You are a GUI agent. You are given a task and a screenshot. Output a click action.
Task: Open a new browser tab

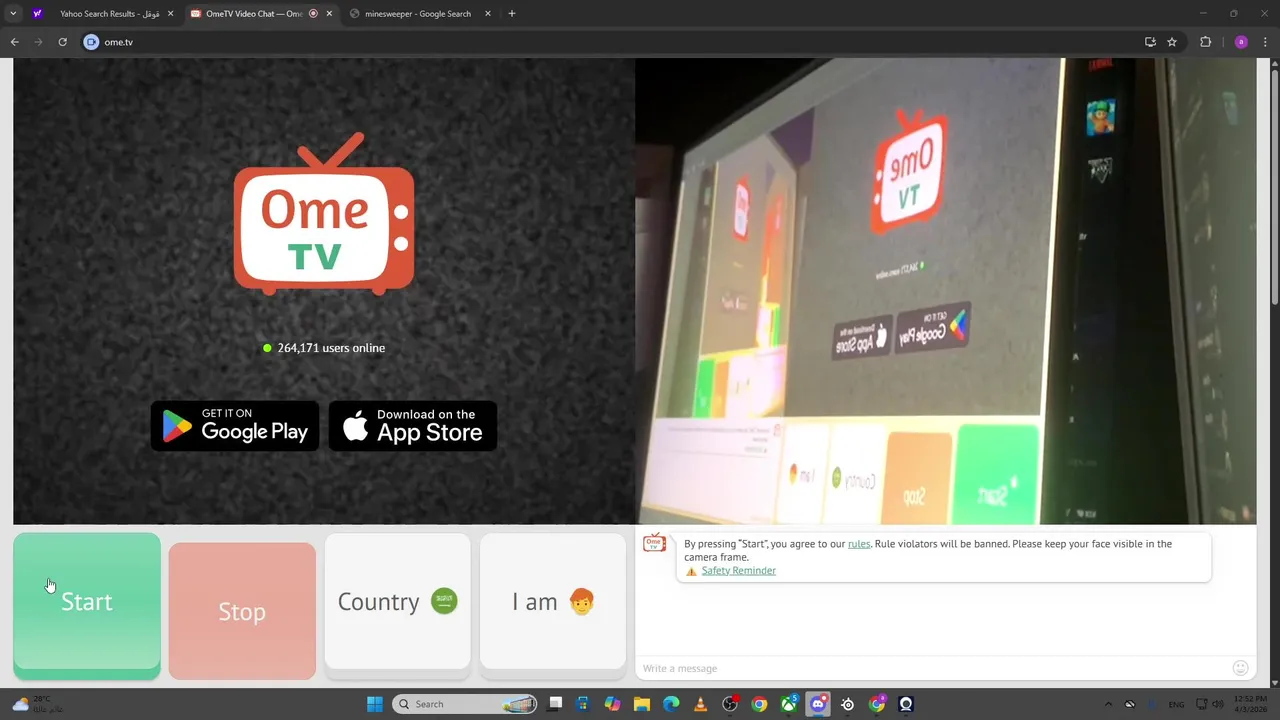coord(512,14)
